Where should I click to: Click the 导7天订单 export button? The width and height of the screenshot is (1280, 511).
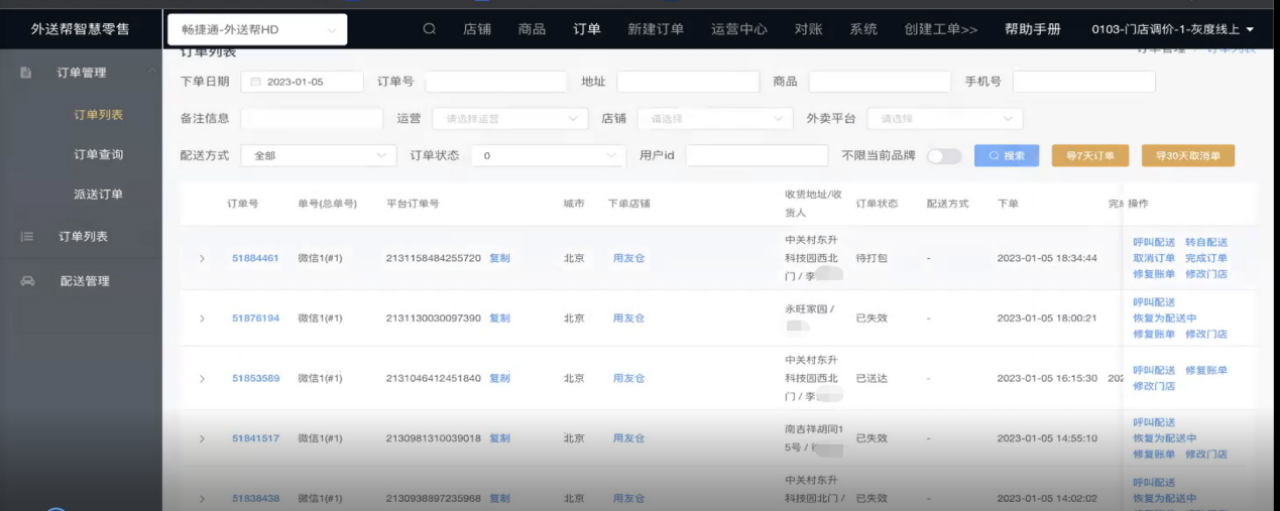coord(1090,156)
